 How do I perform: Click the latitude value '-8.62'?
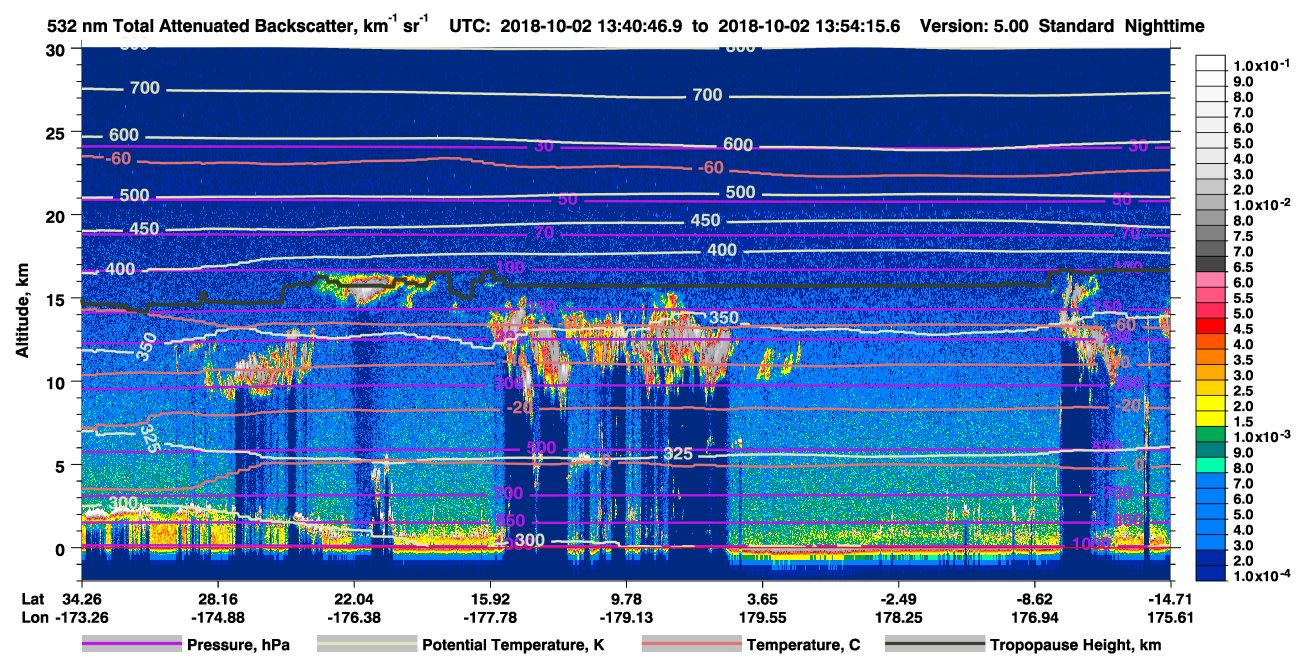click(1034, 598)
